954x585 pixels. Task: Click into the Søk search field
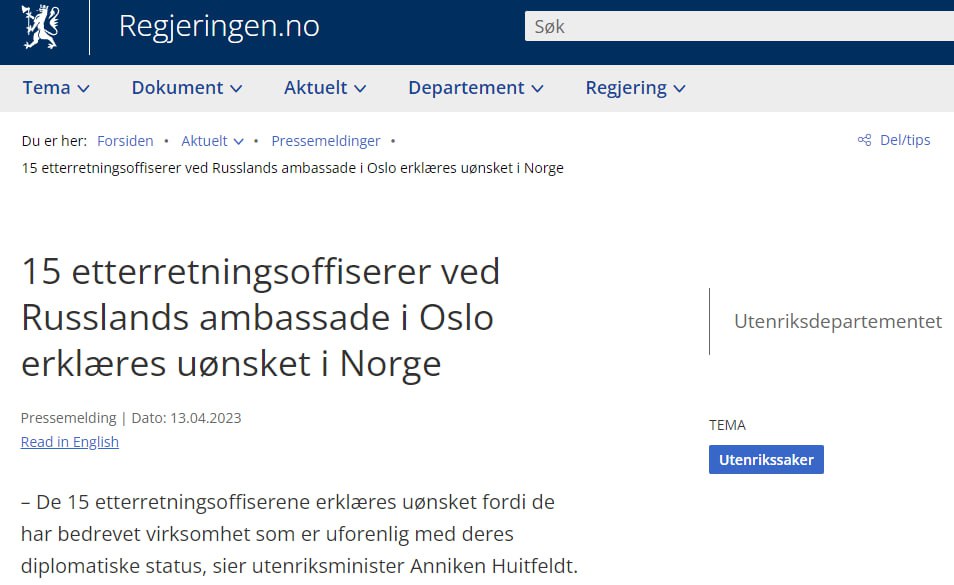pyautogui.click(x=738, y=27)
